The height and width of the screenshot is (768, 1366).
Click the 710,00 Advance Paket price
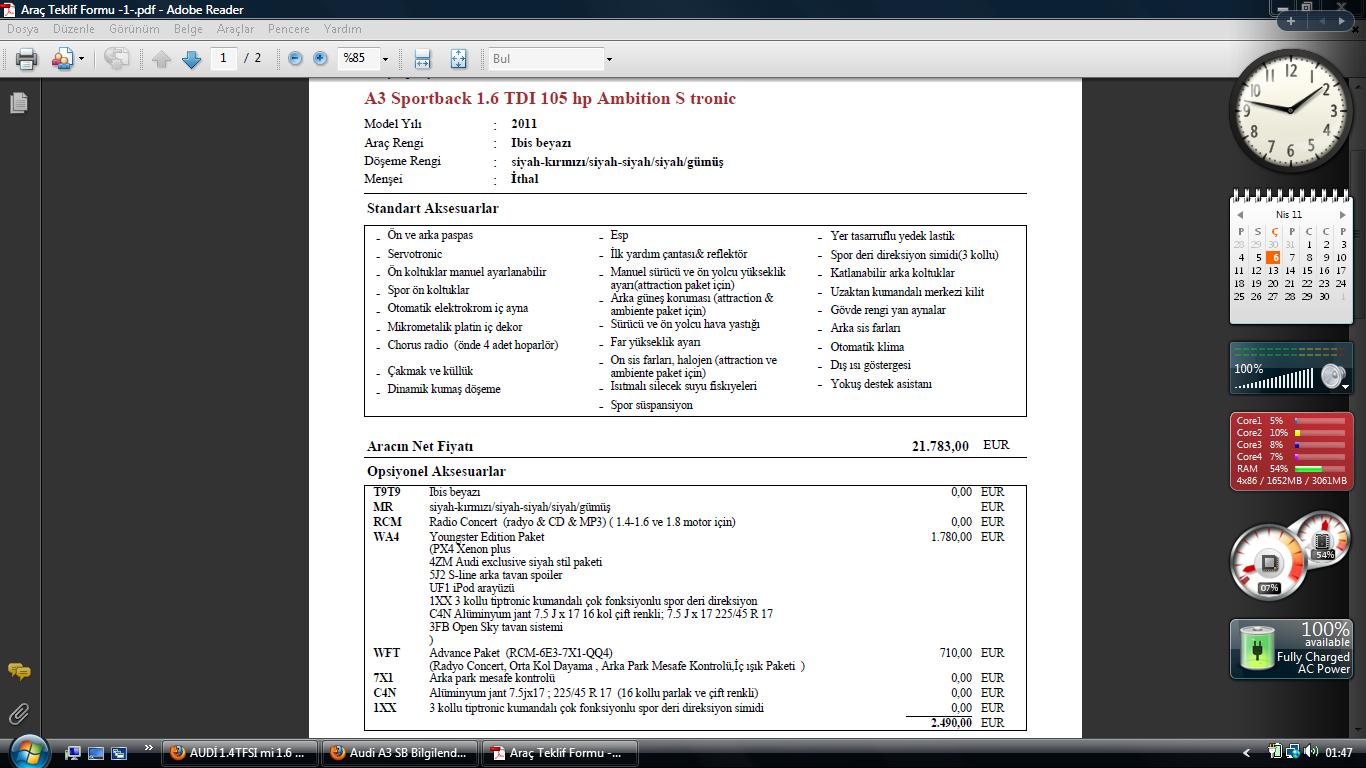tap(955, 653)
